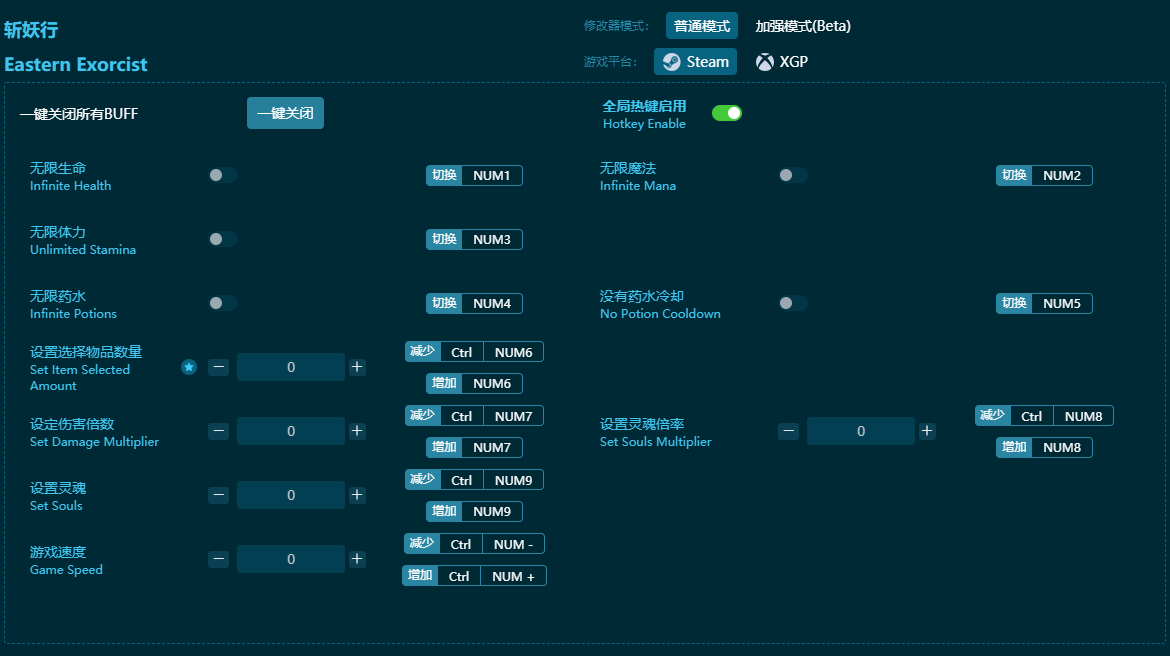1170x656 pixels.
Task: Toggle Infinite Potions on
Action: (x=223, y=303)
